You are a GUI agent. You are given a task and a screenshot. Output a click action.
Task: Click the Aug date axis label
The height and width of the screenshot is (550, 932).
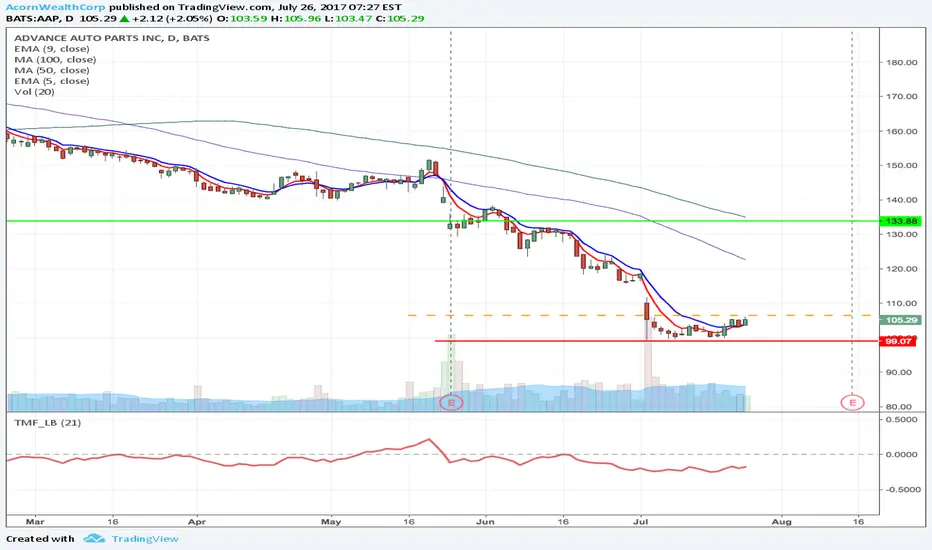pyautogui.click(x=781, y=521)
